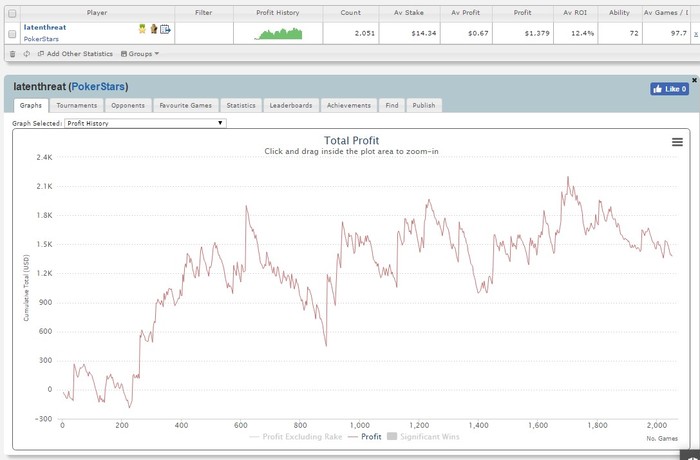Toggle the Profit Excluding Rake legend series
Viewport: 700px width, 460px height.
[x=296, y=437]
